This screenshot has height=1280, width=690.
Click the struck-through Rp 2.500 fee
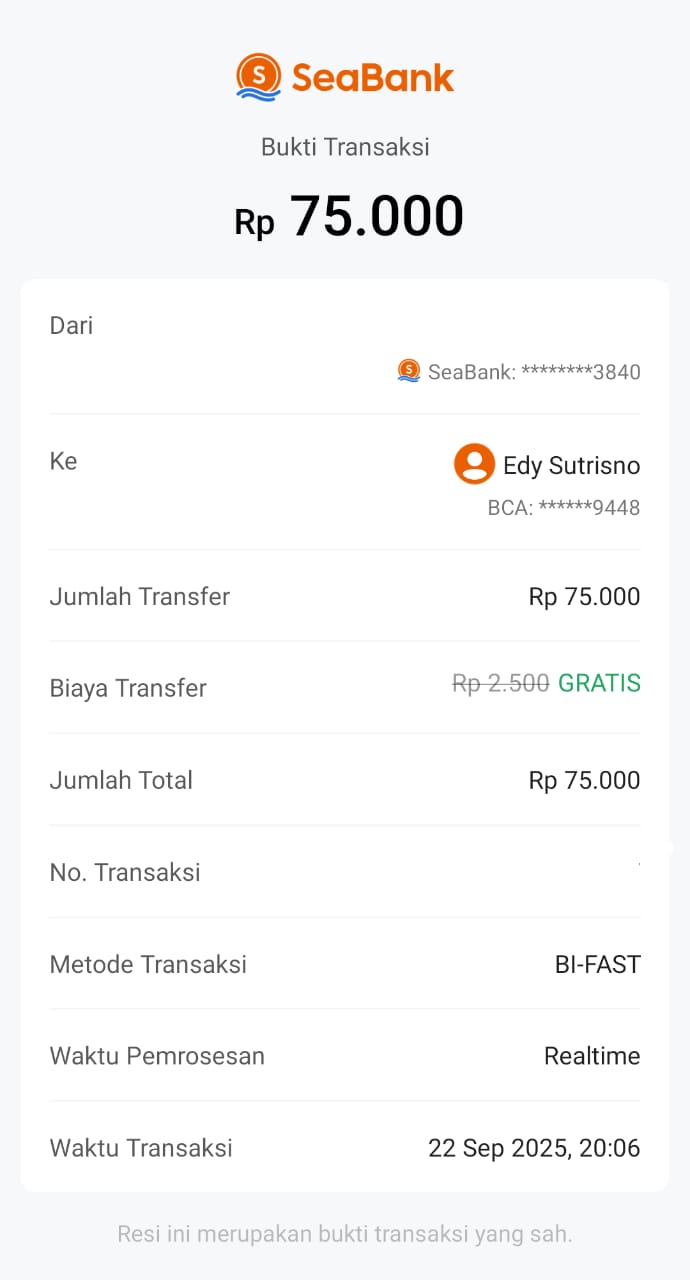(500, 683)
